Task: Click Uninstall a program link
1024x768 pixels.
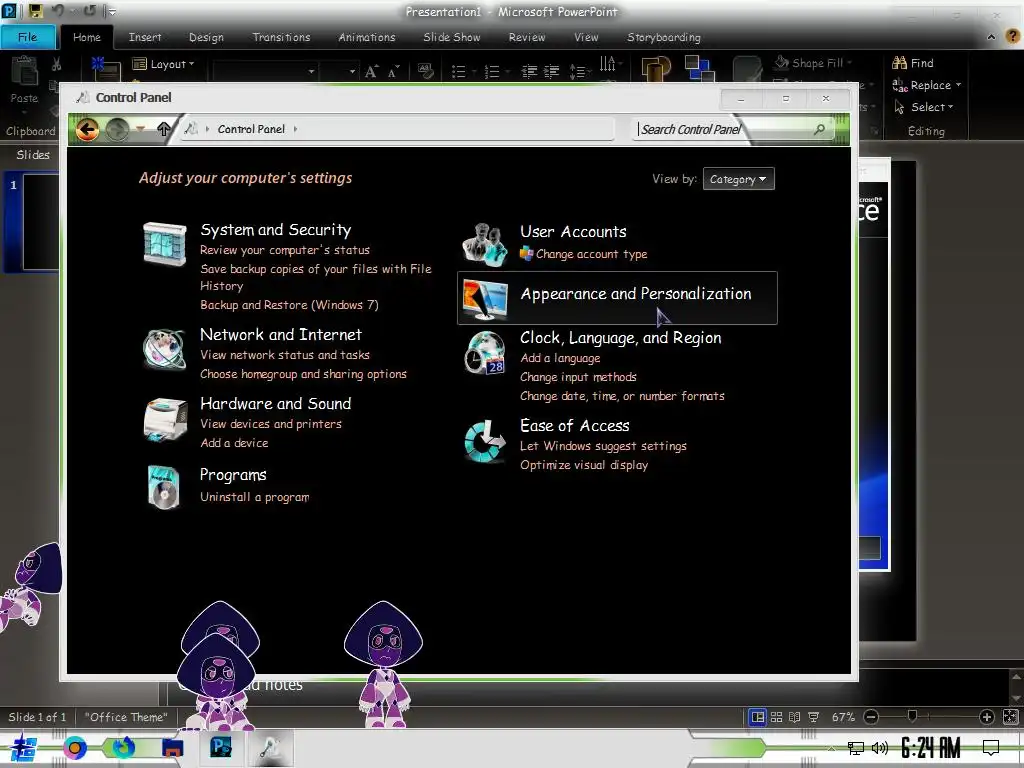Action: [x=255, y=497]
